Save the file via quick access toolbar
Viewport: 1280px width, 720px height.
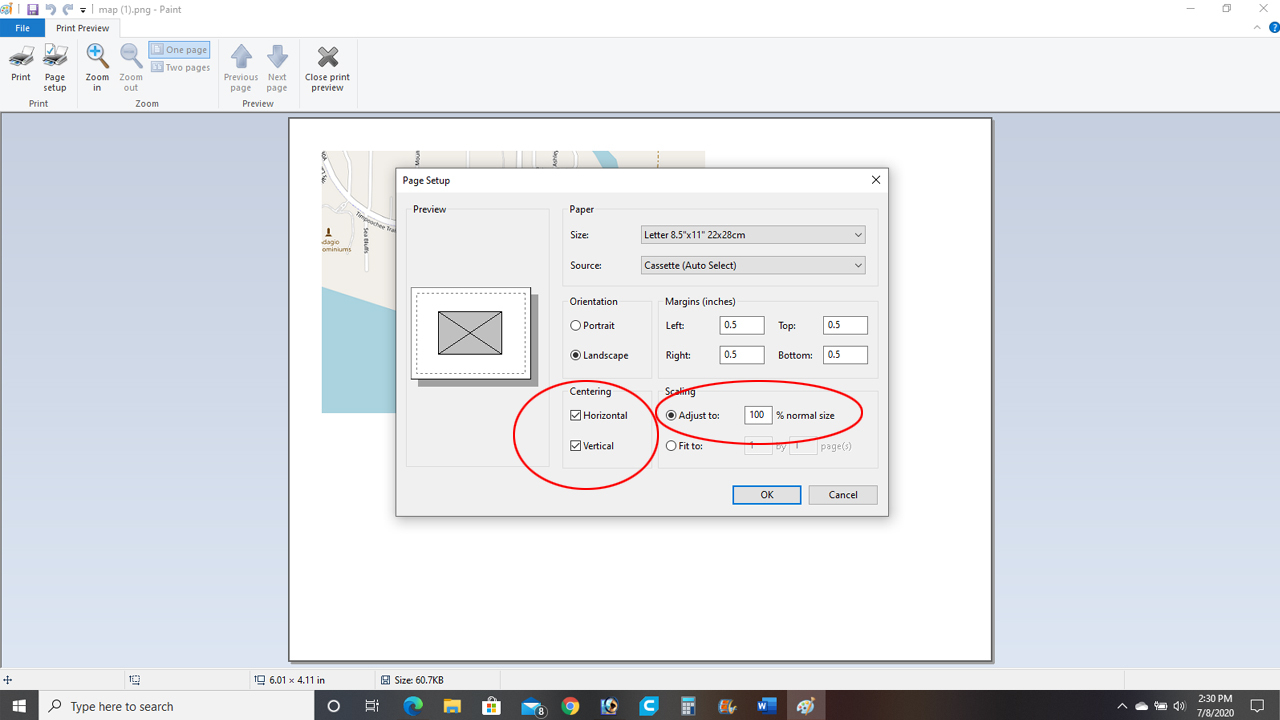pyautogui.click(x=32, y=9)
